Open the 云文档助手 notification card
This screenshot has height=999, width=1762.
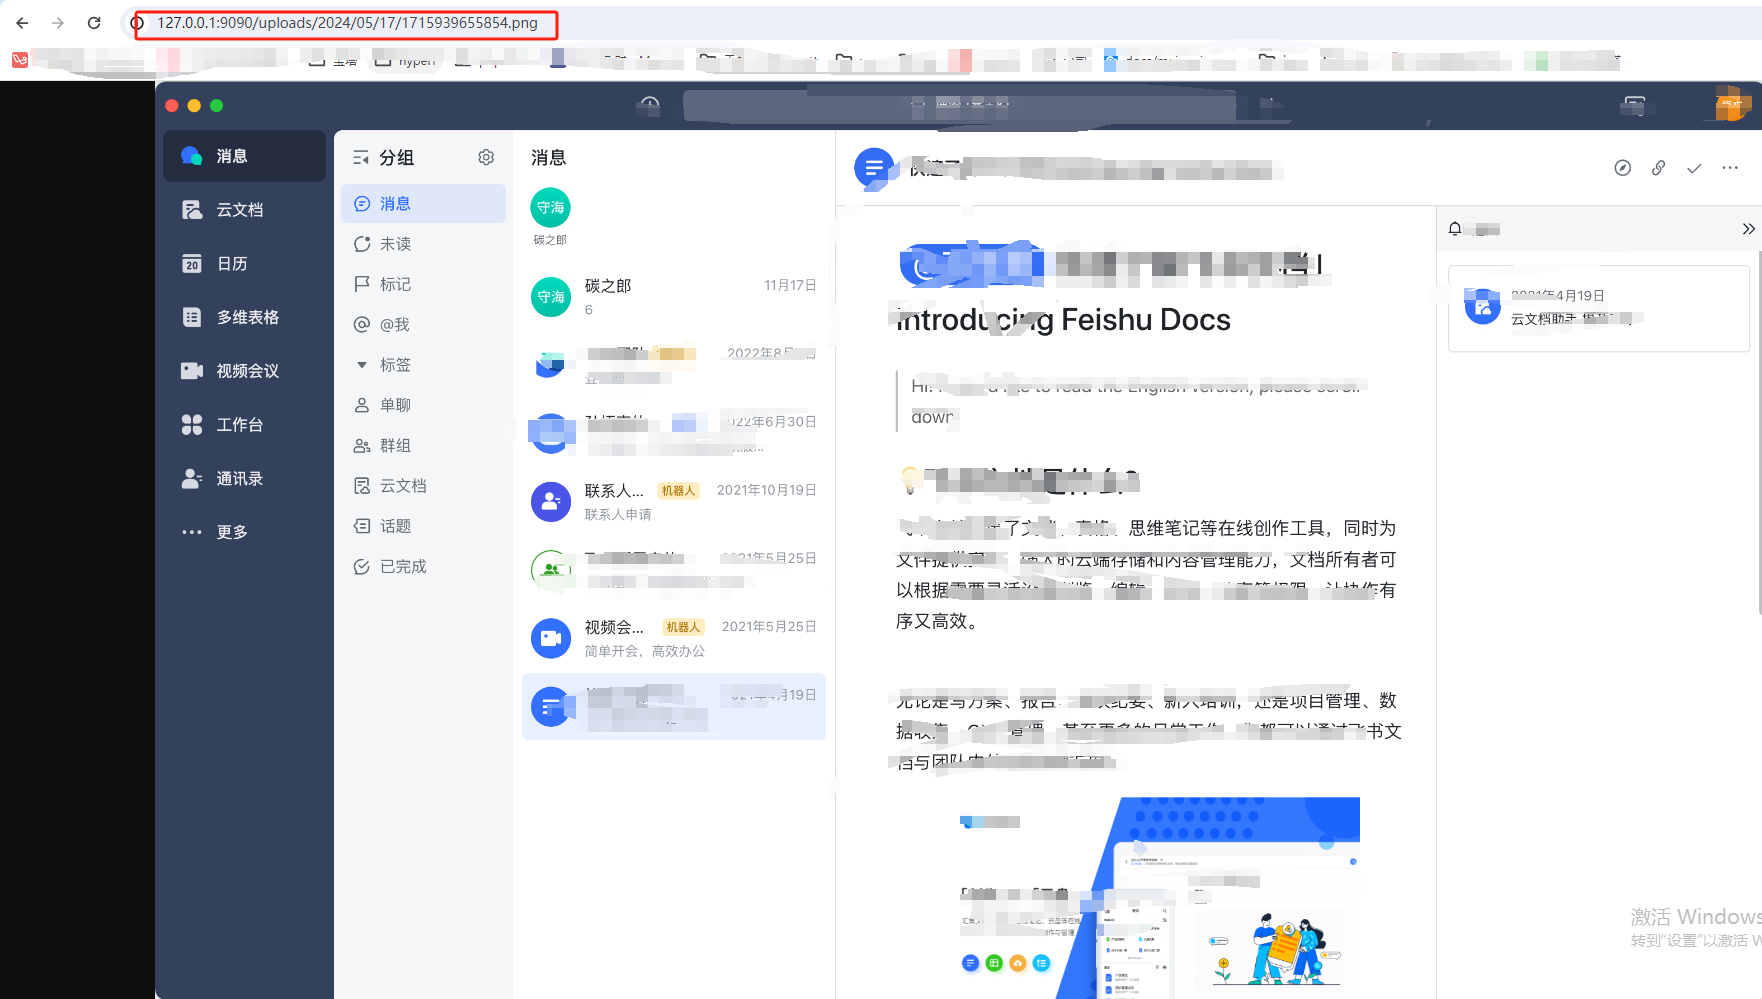click(1598, 308)
